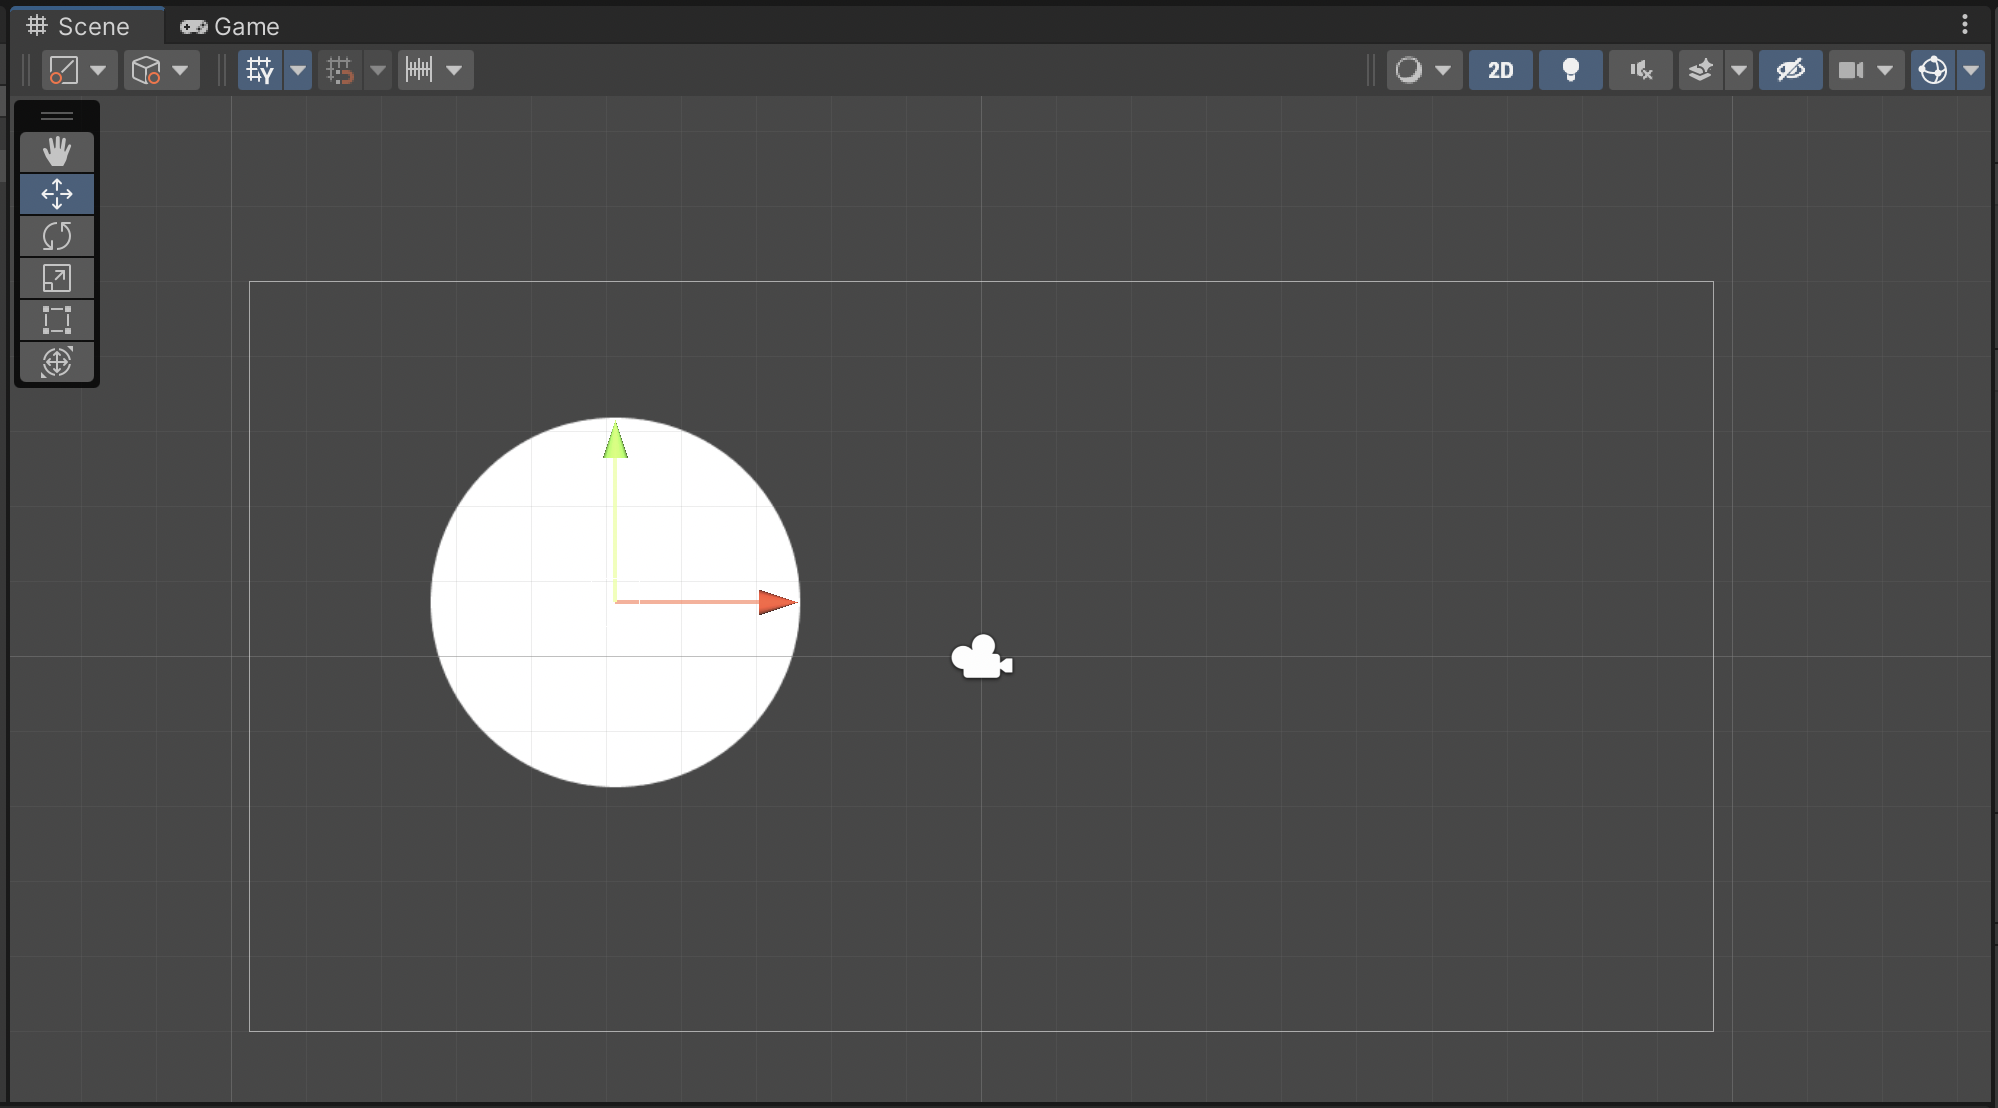The image size is (1998, 1108).
Task: Toggle the grid visibility button
Action: 260,70
